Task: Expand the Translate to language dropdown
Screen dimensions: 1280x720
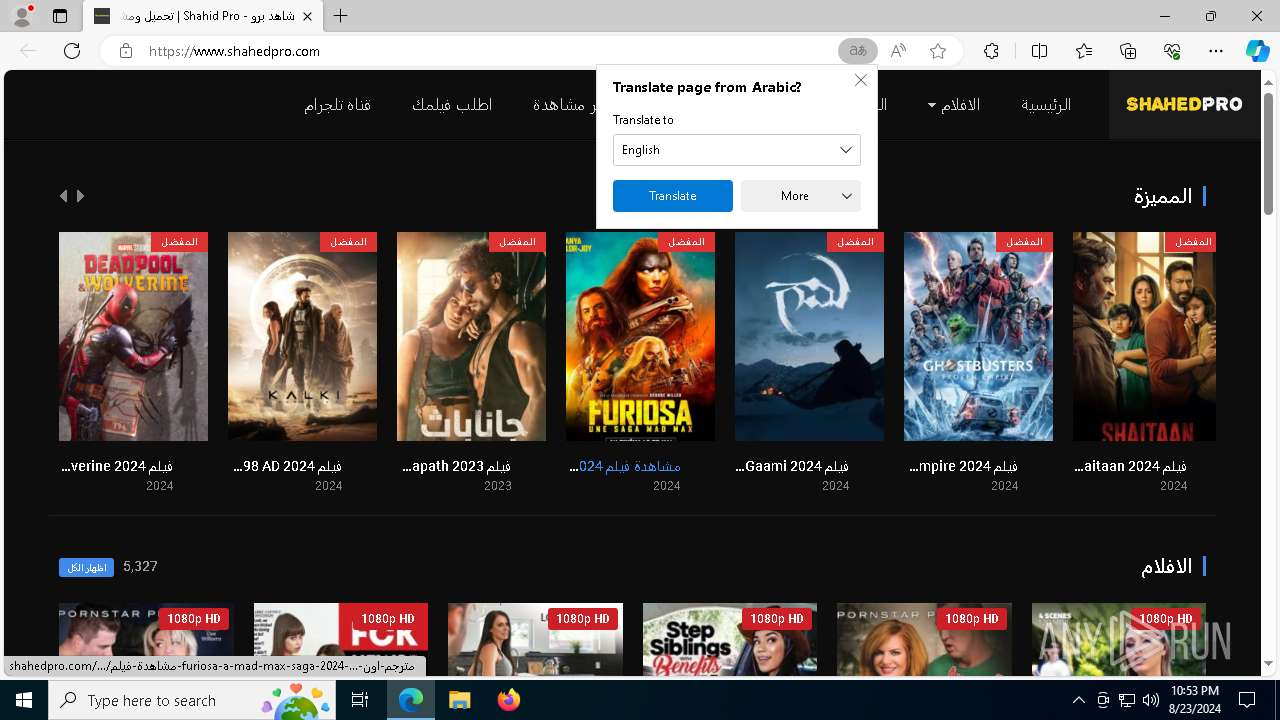Action: [737, 150]
